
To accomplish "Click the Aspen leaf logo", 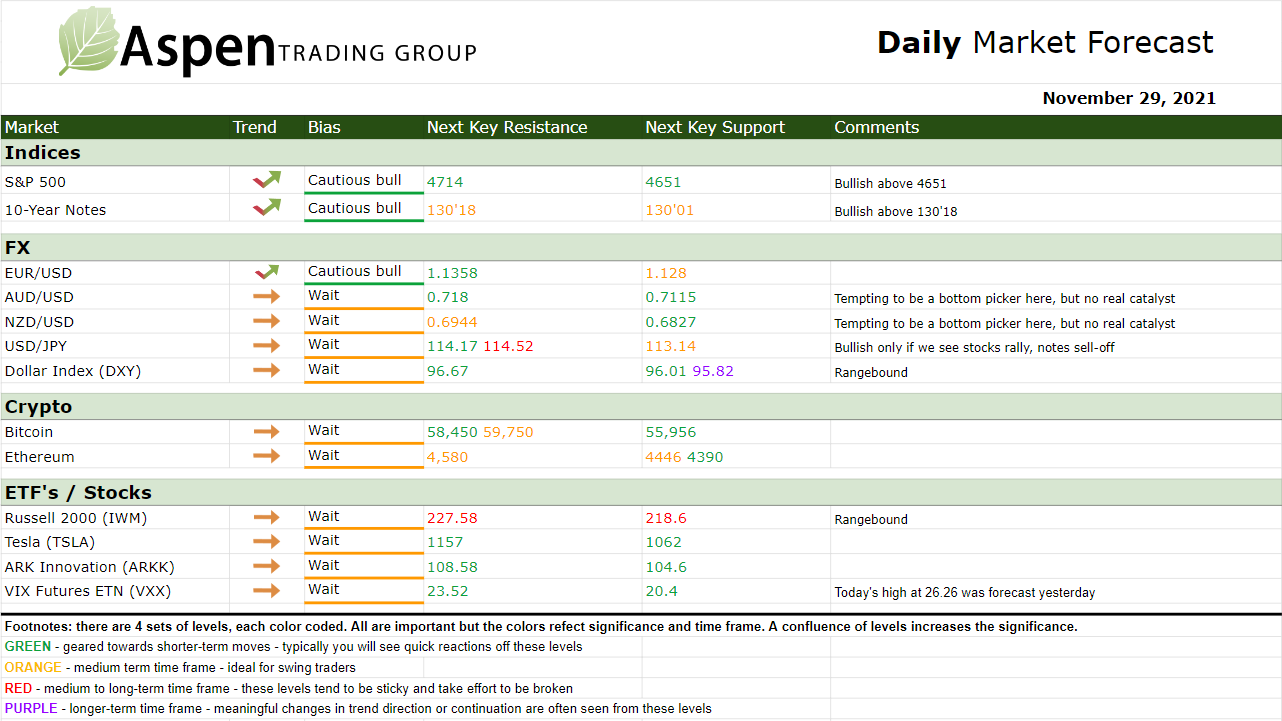I will coord(90,40).
